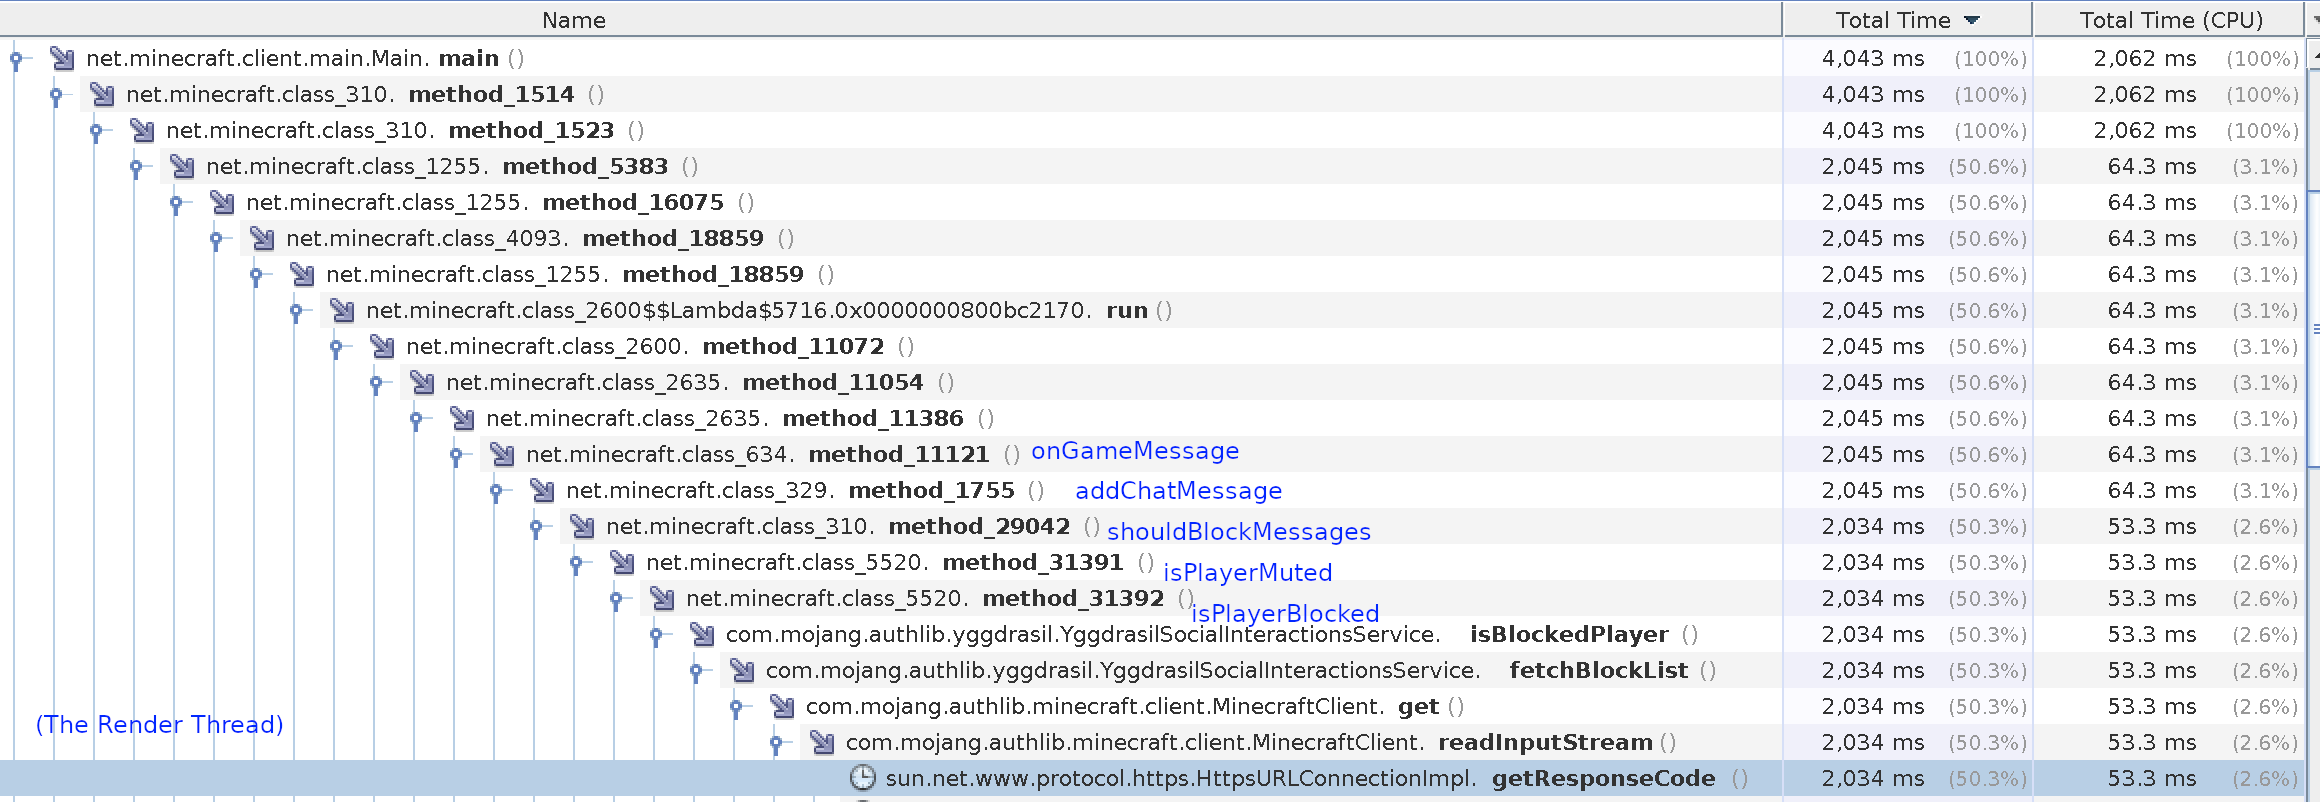Image resolution: width=2320 pixels, height=802 pixels.
Task: Sort by the Name column header
Action: [x=573, y=20]
